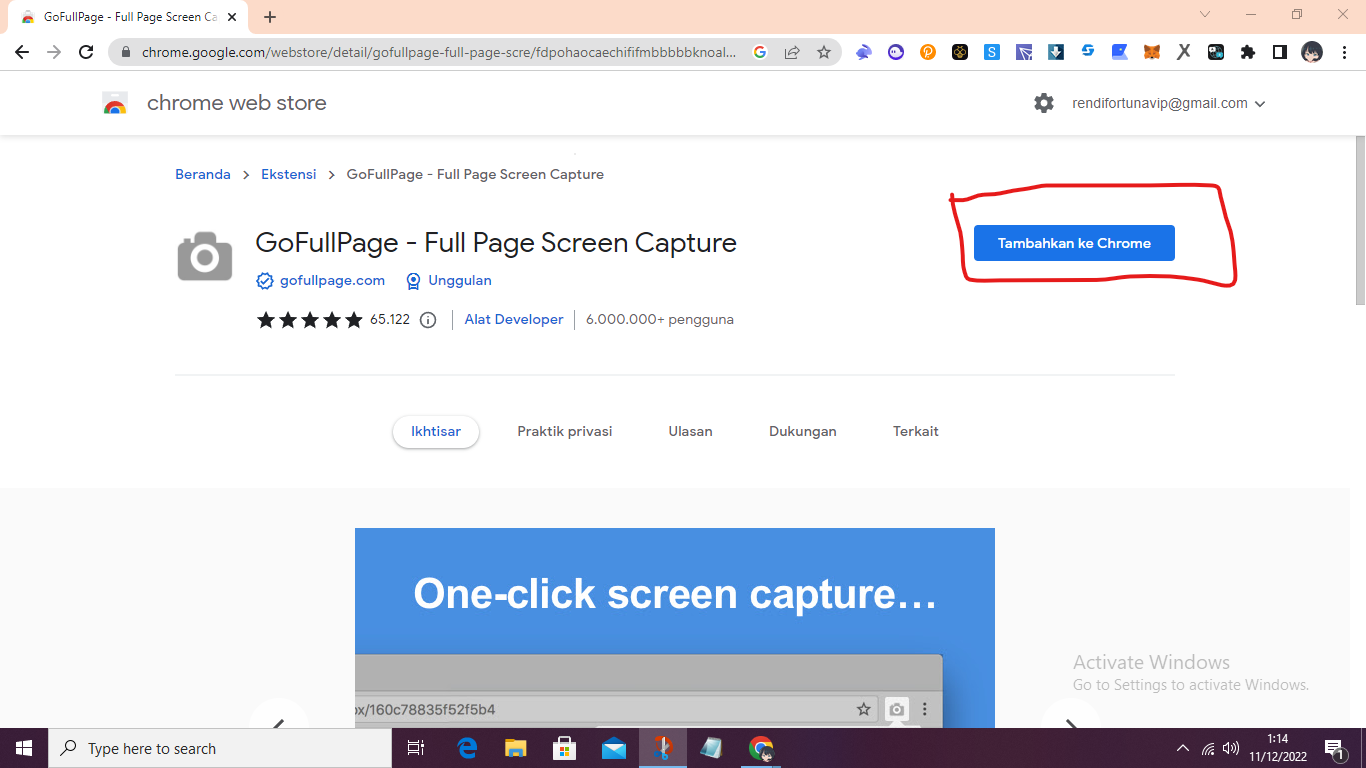
Task: Open the blue swirl S extension
Action: [x=1088, y=52]
